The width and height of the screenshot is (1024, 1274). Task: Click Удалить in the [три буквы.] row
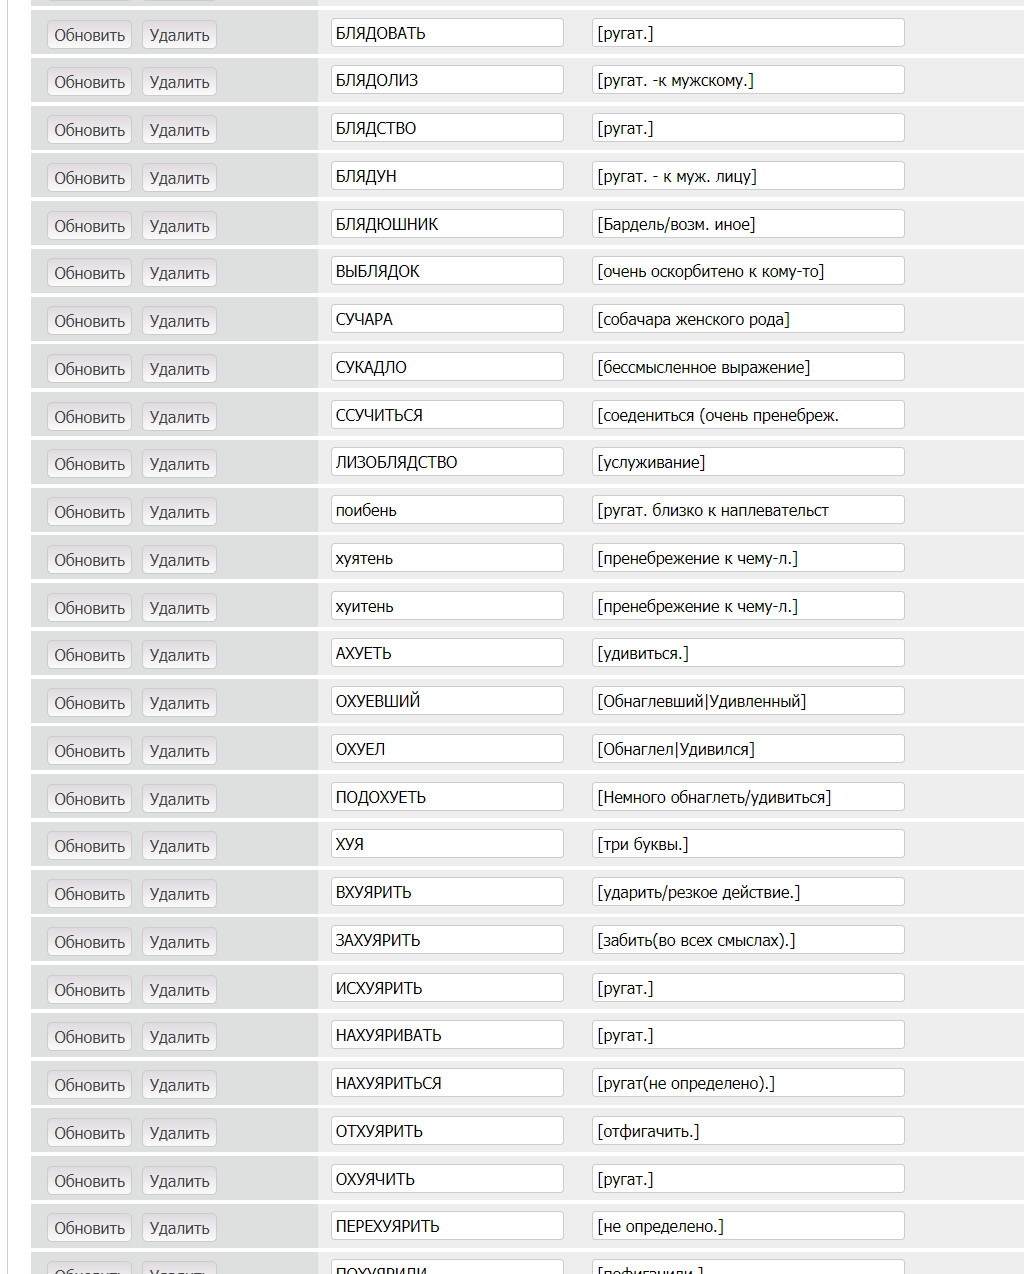[x=179, y=846]
